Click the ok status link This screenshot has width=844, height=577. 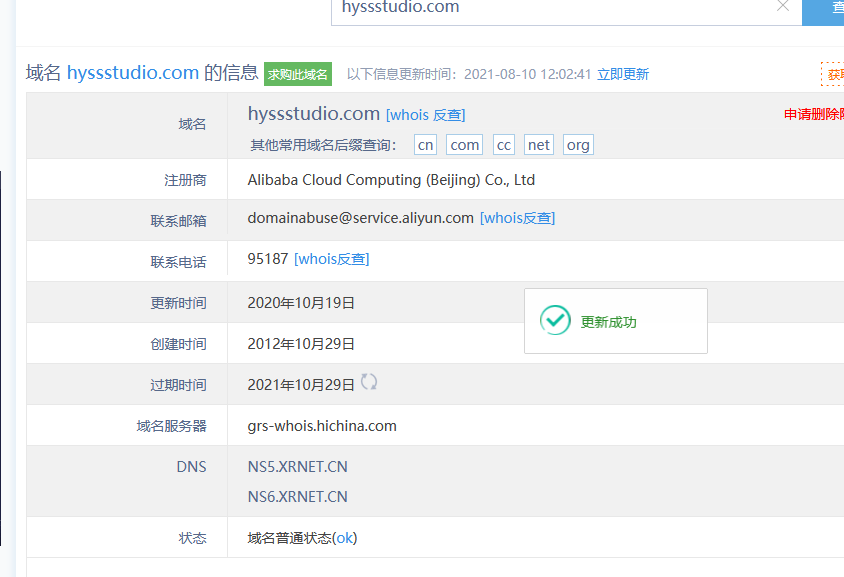344,538
